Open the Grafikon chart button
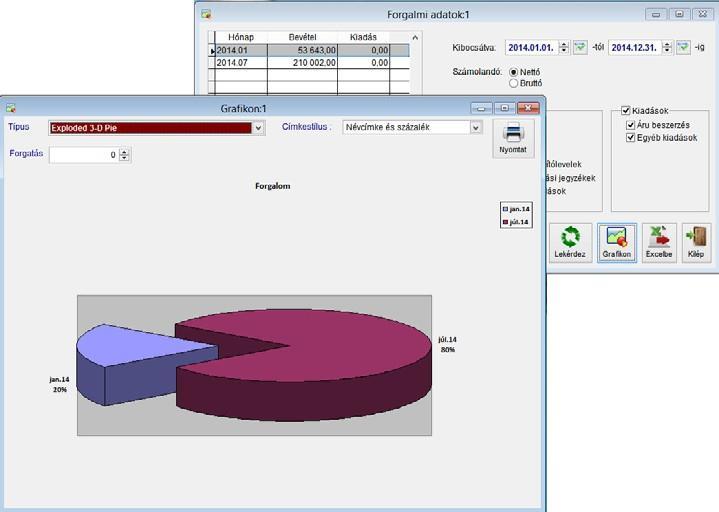This screenshot has height=512, width=719. pos(616,243)
